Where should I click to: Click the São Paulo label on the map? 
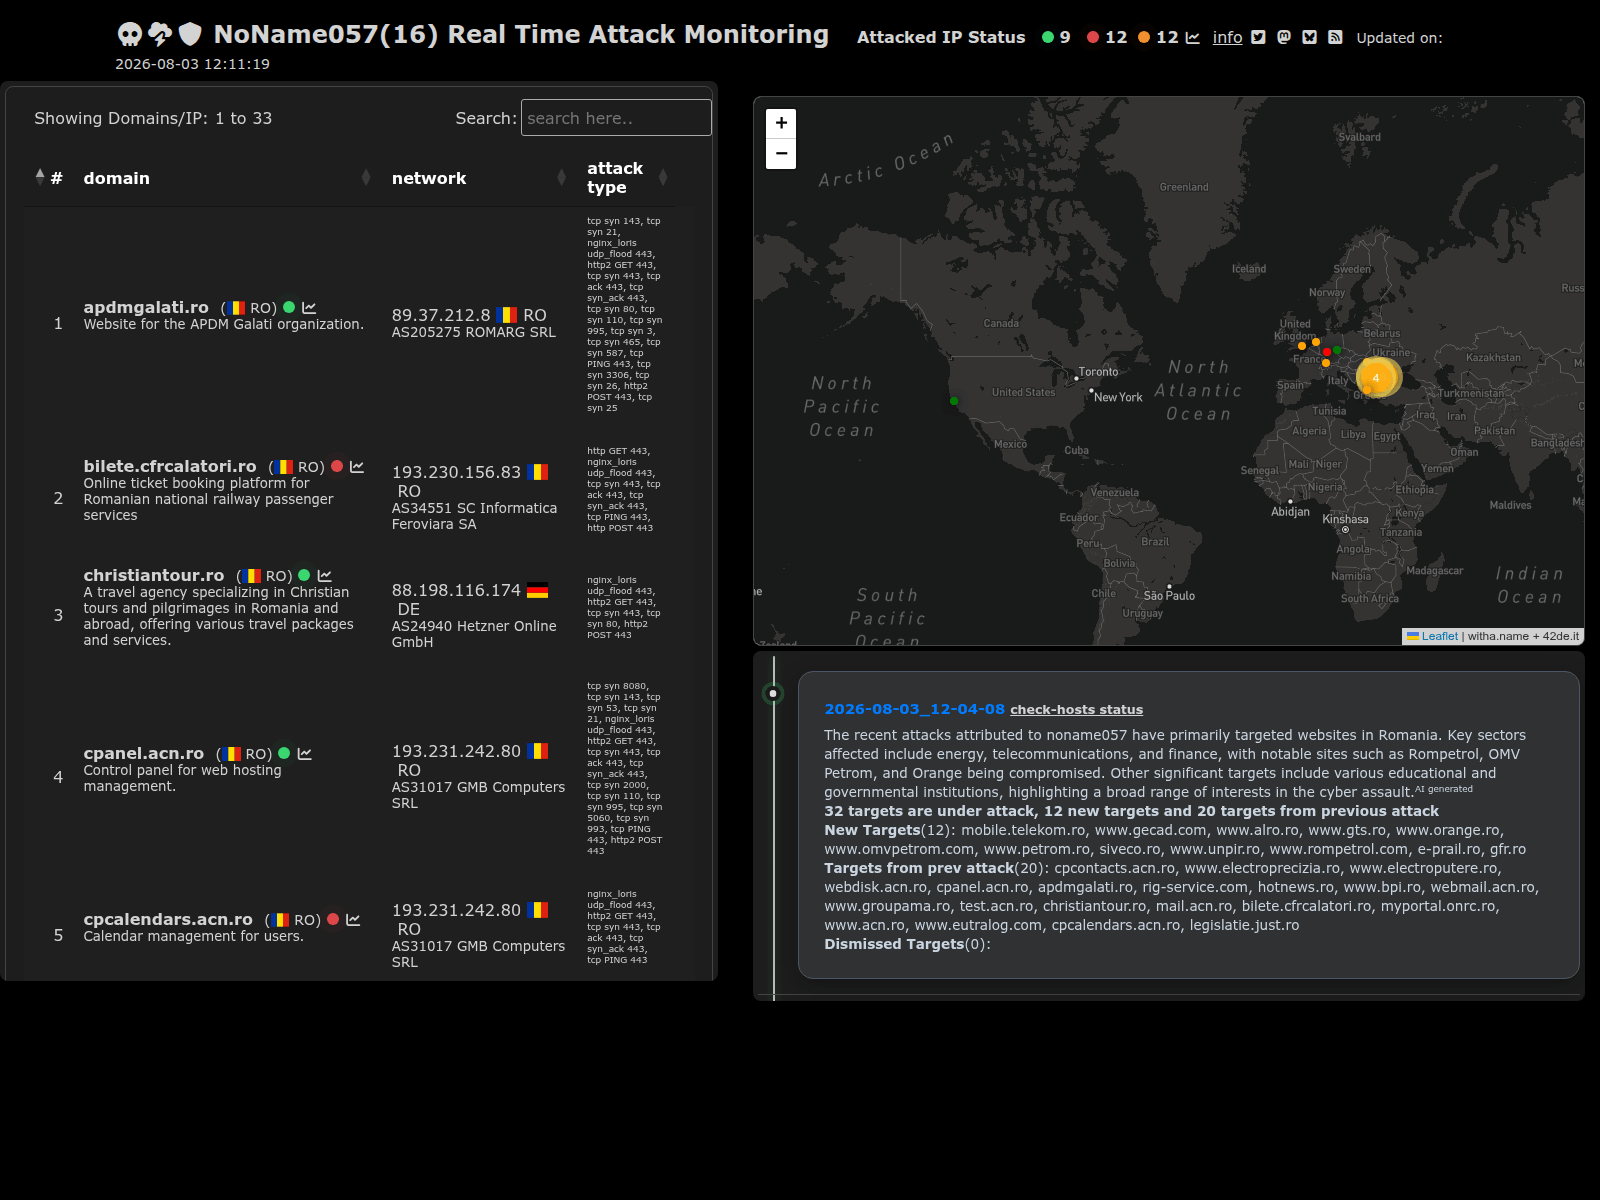(x=1169, y=596)
